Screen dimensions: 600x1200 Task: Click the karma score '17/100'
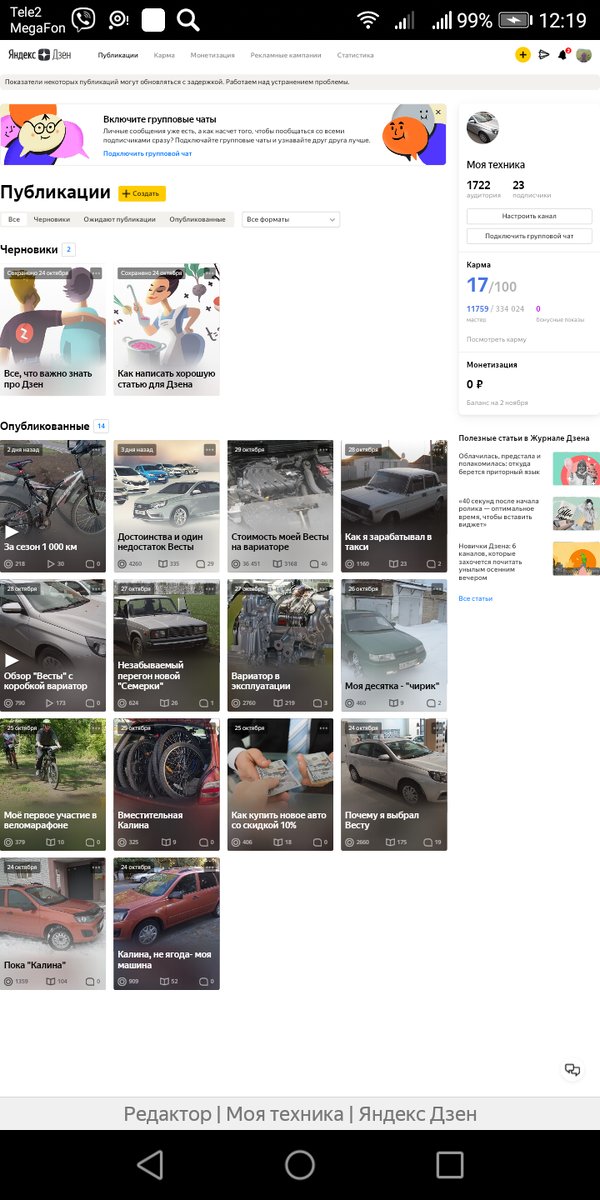pyautogui.click(x=492, y=286)
